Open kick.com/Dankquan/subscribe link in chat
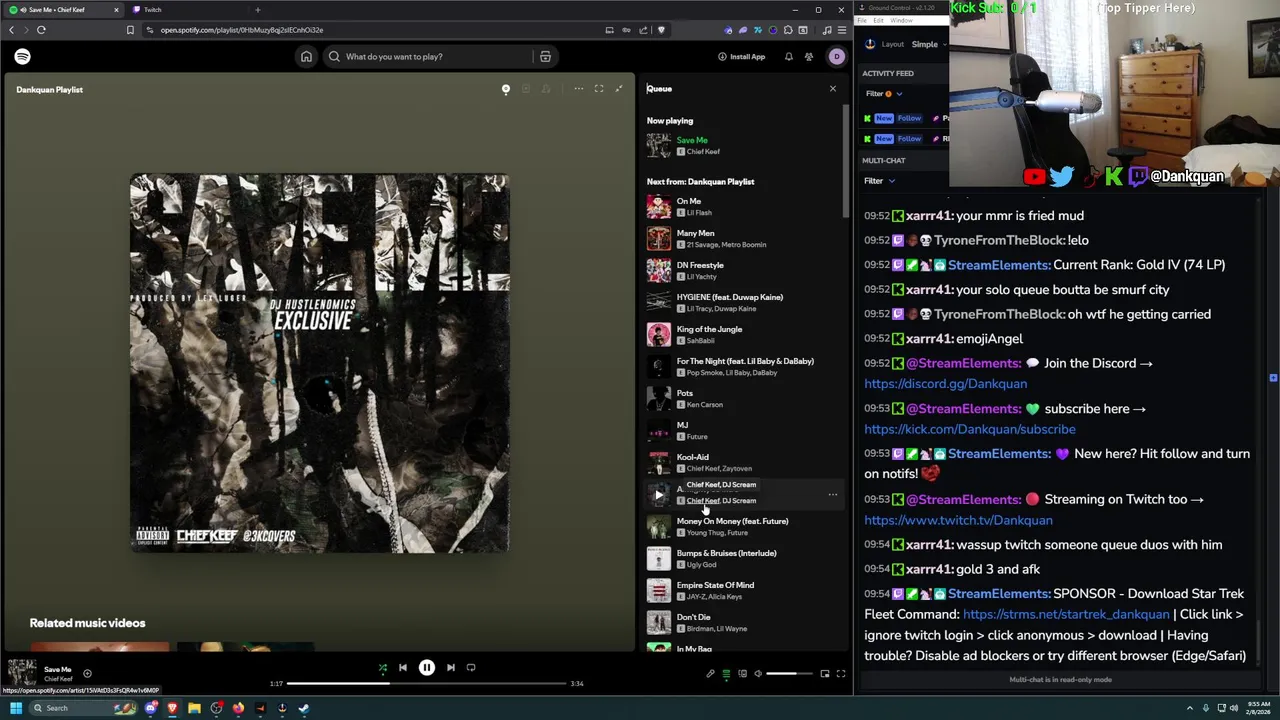1280x720 pixels. pyautogui.click(x=970, y=429)
